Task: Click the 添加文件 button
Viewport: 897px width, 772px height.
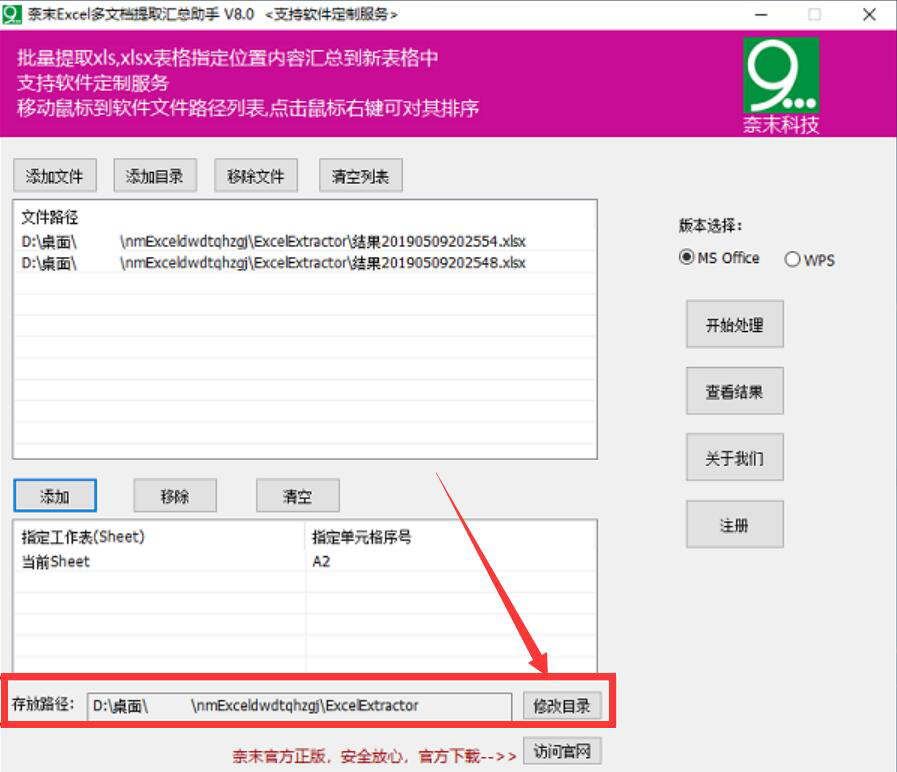Action: [x=55, y=176]
